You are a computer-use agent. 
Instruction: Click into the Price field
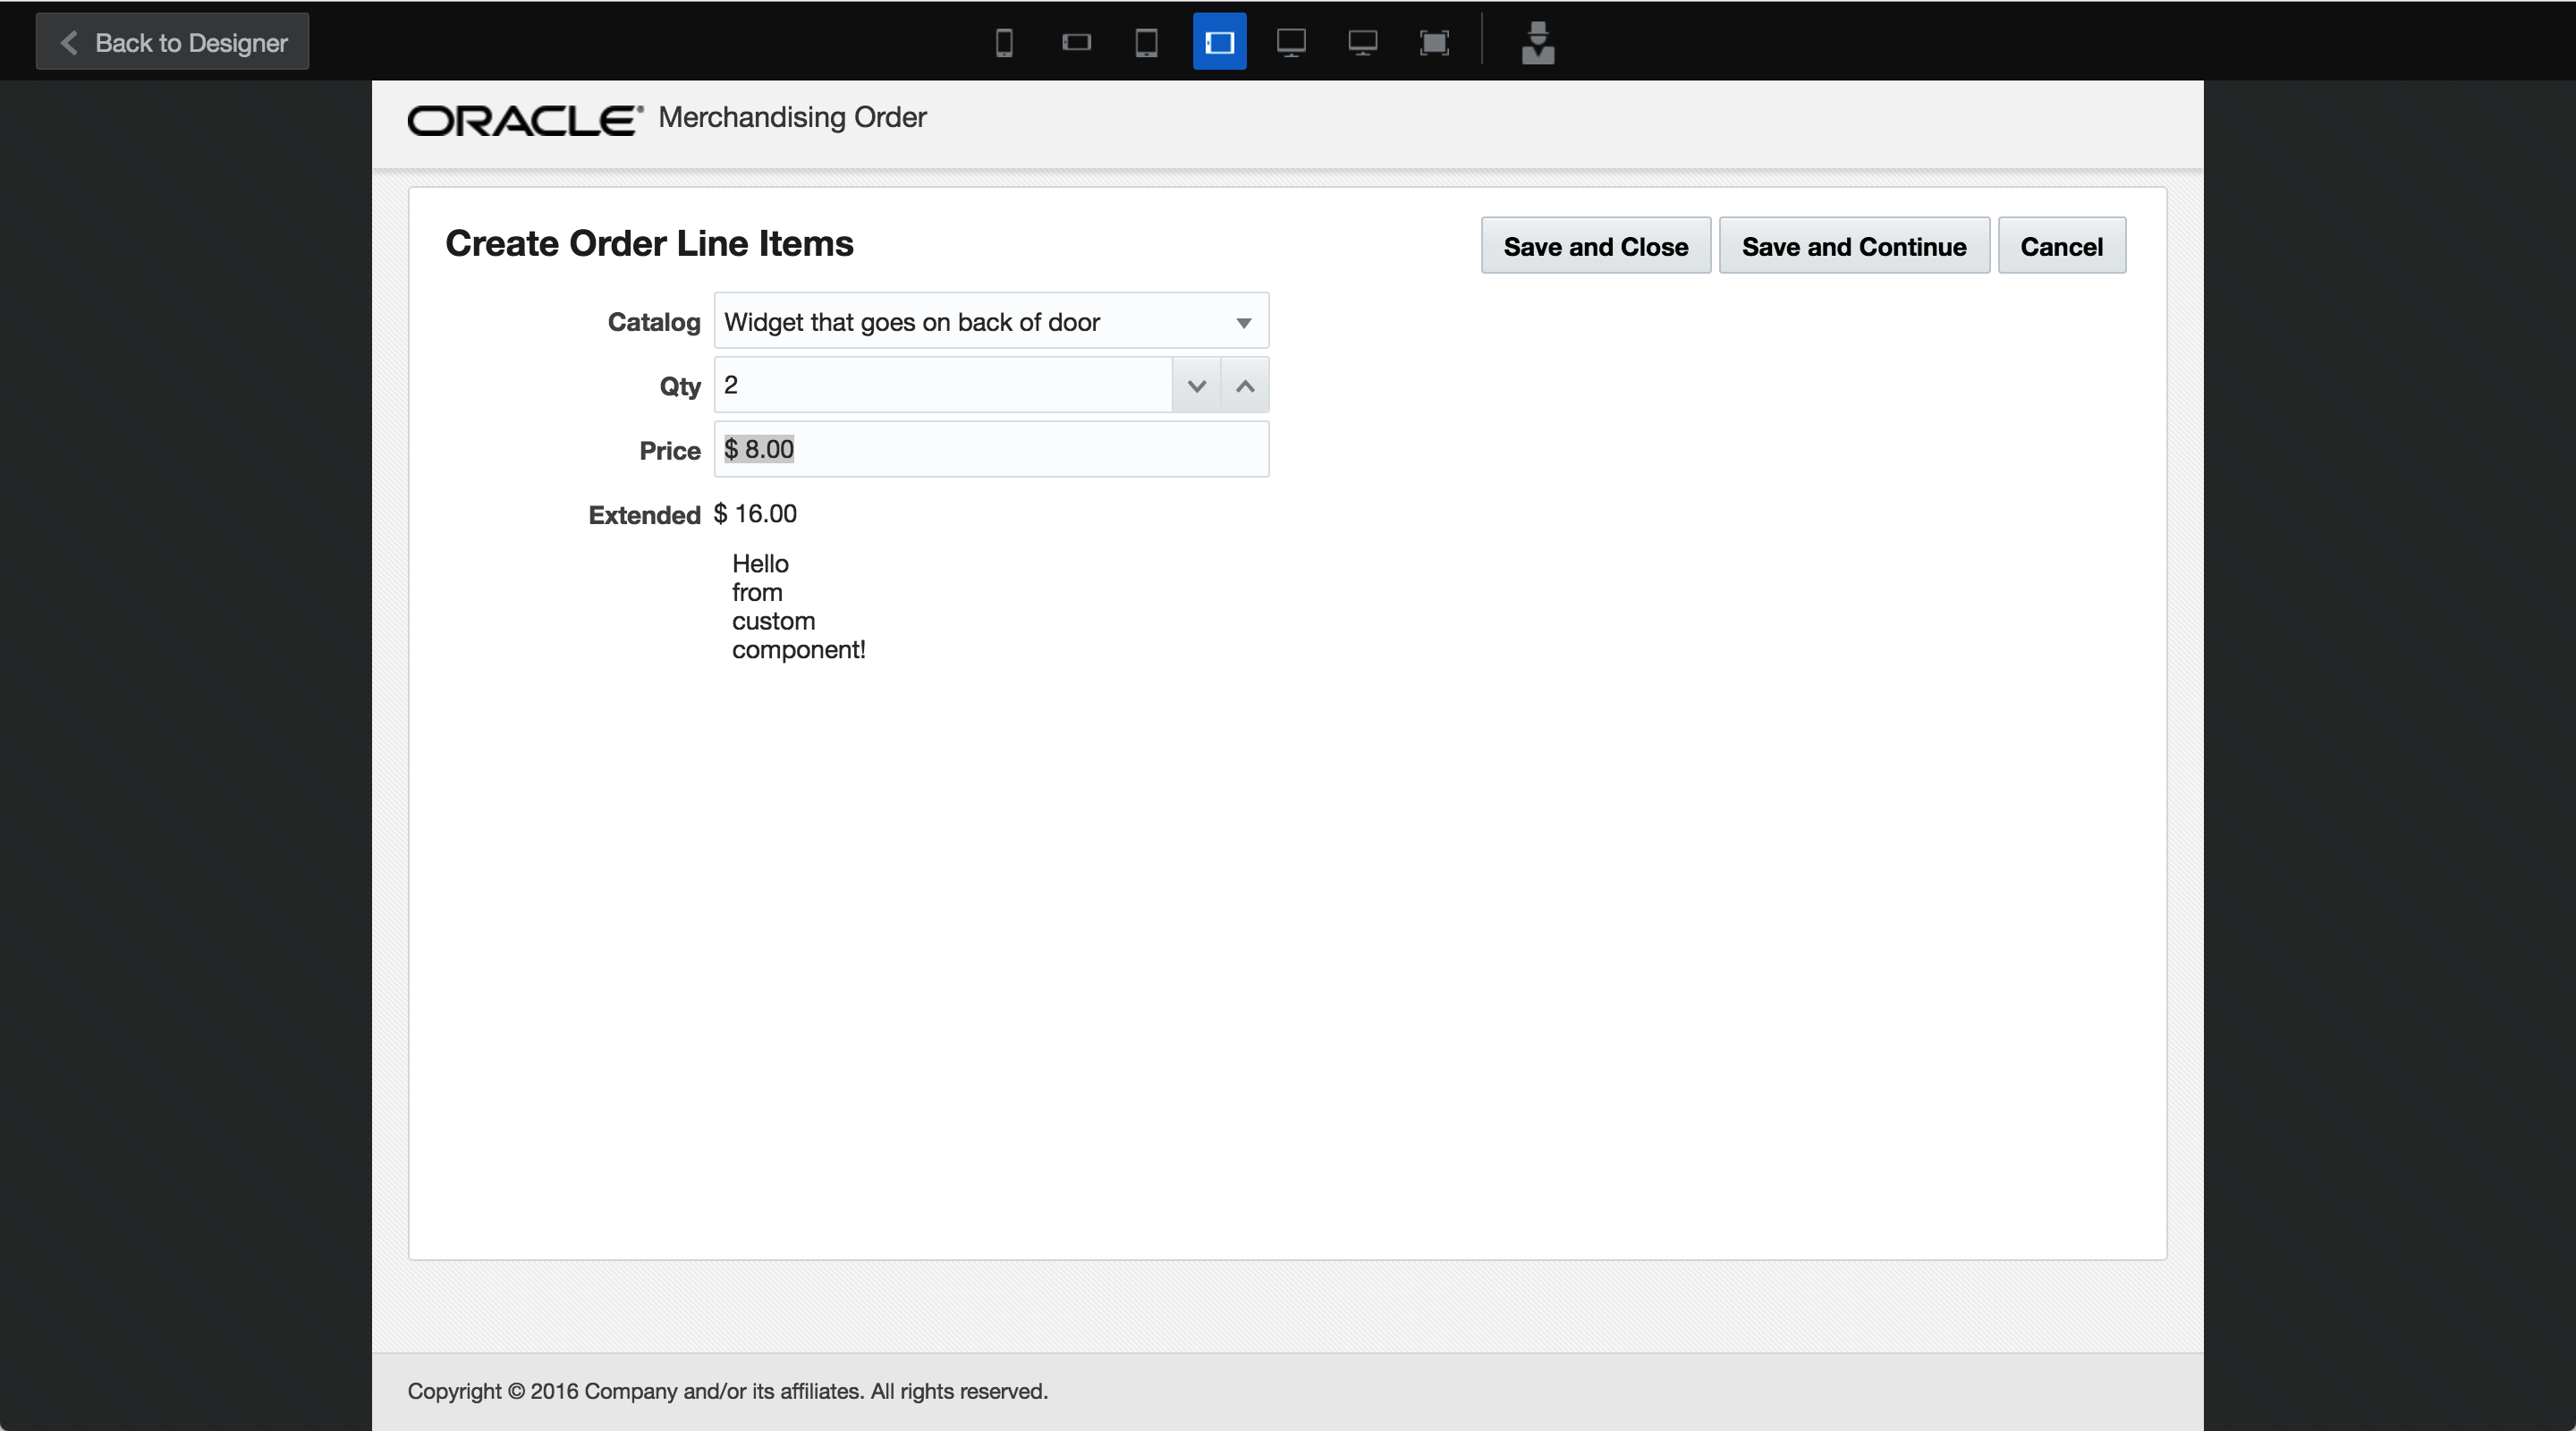991,449
